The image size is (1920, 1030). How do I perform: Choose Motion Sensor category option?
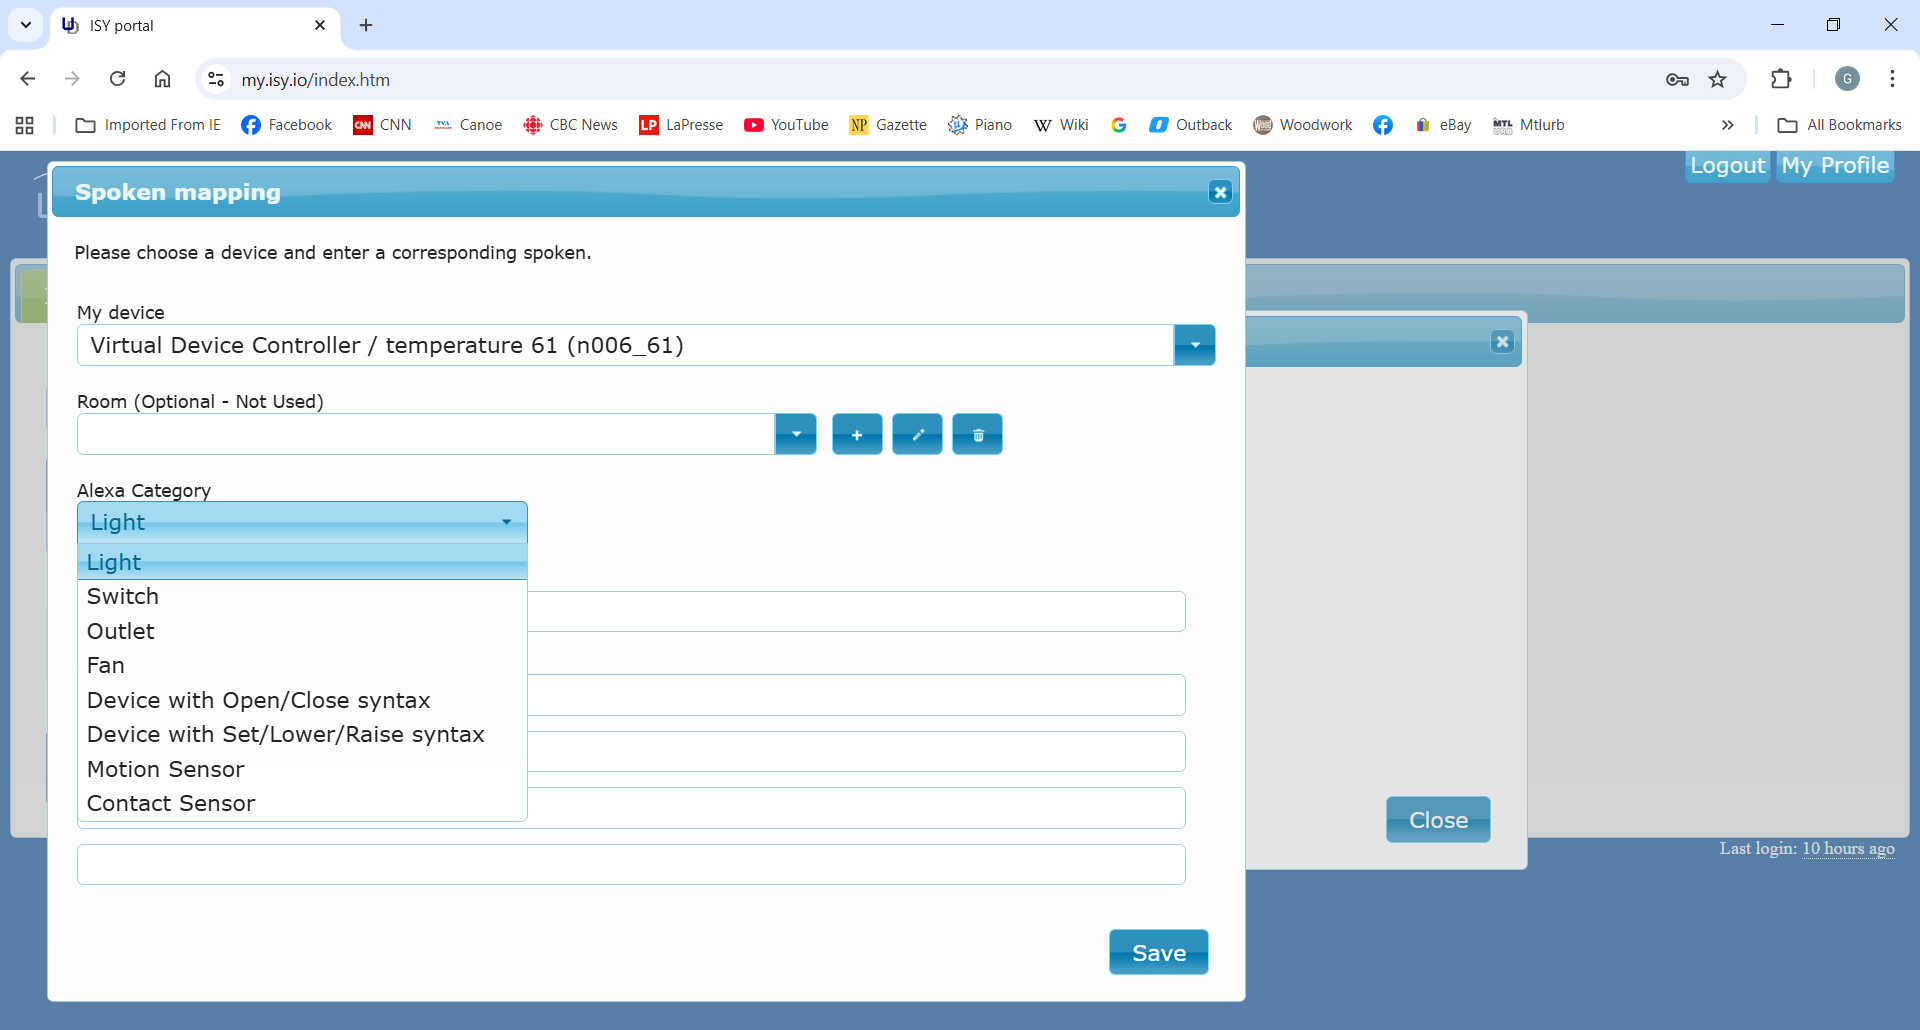point(166,769)
